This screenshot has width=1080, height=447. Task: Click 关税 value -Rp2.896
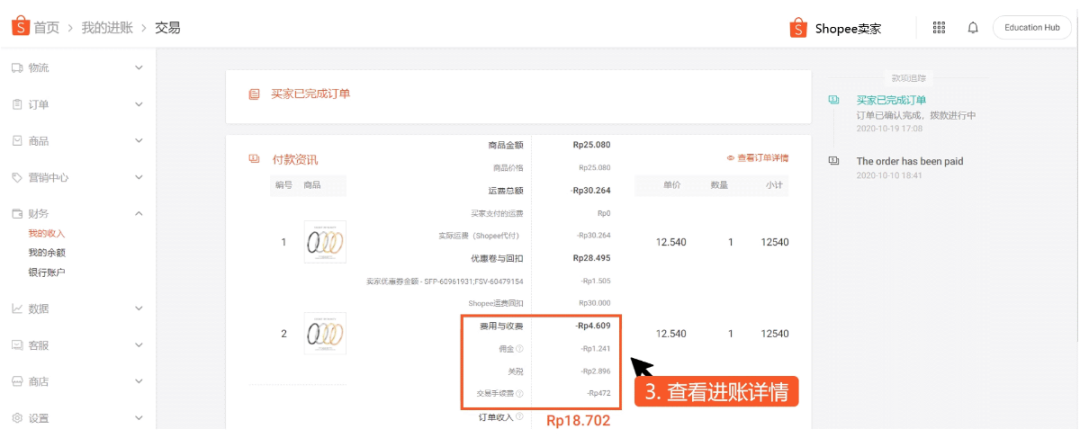tap(596, 371)
